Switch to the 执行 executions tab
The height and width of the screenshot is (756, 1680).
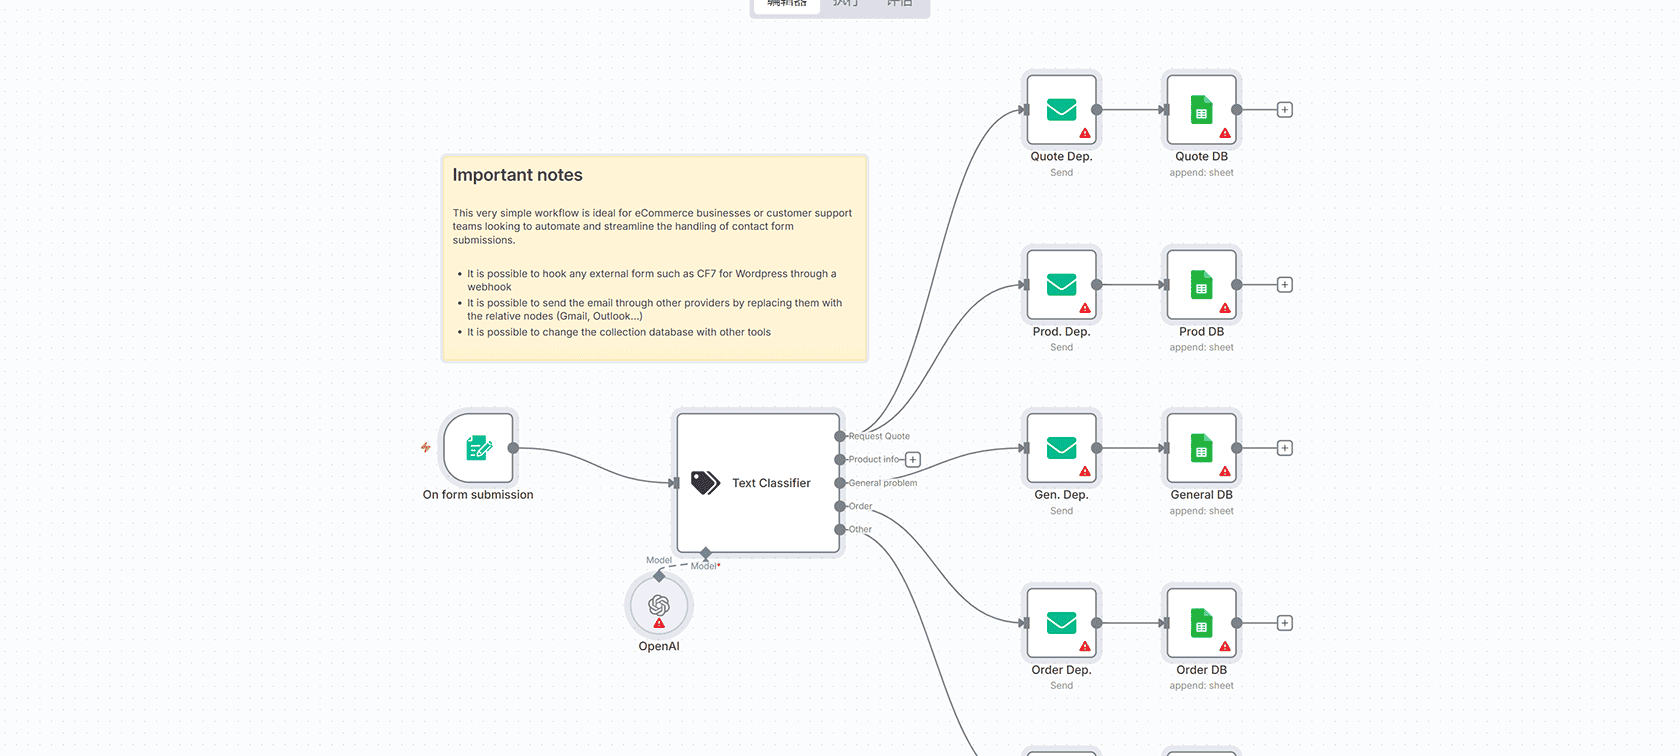845,5
